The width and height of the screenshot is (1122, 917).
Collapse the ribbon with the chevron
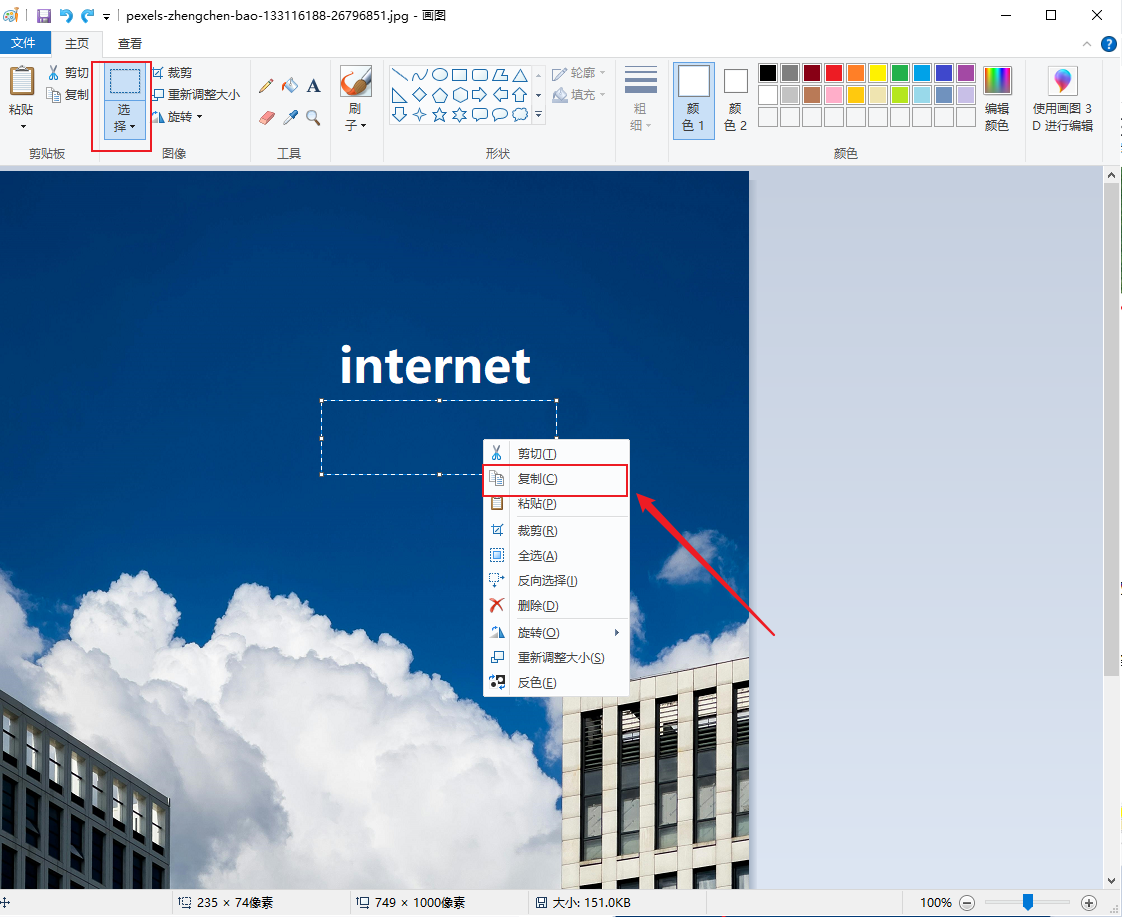pos(1086,44)
